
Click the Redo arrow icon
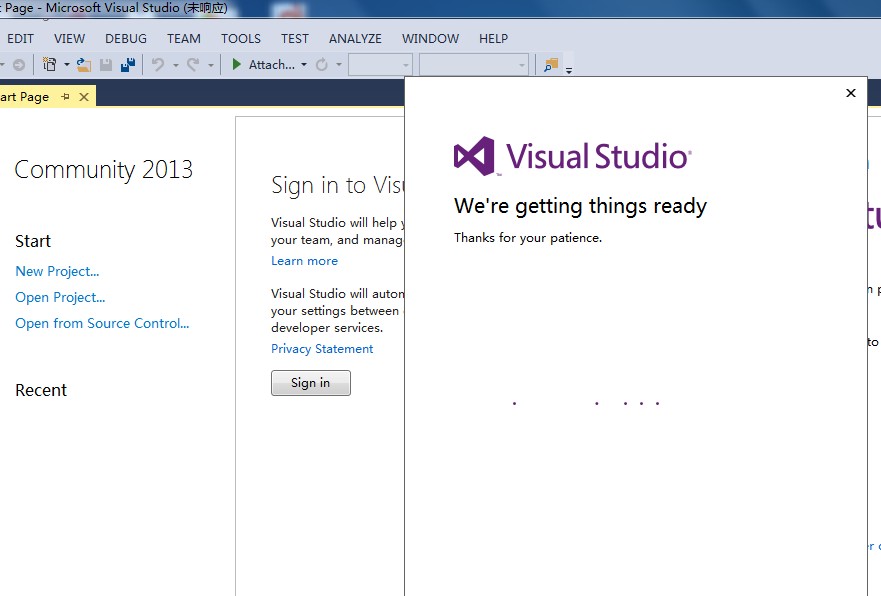click(193, 65)
